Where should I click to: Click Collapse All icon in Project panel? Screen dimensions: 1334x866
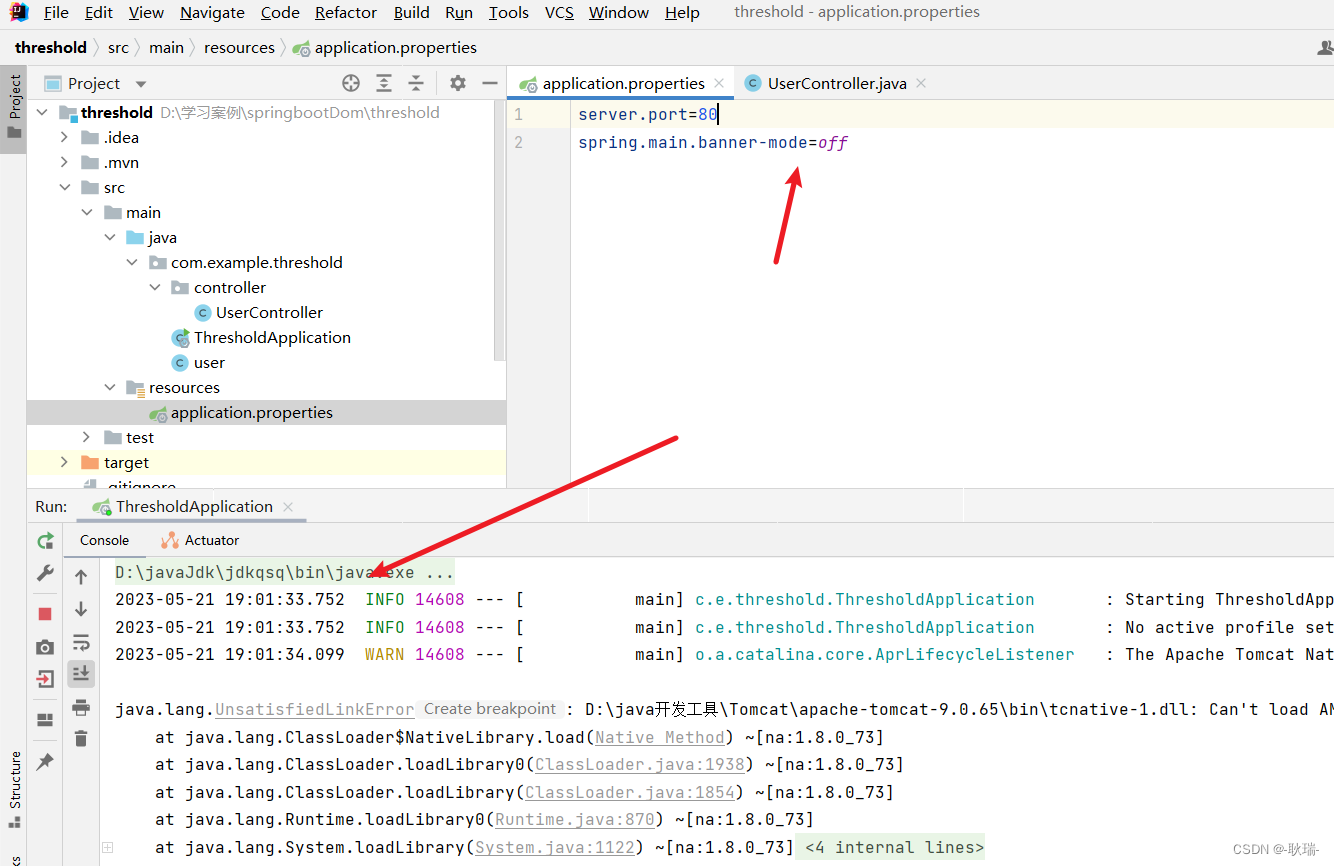coord(416,83)
